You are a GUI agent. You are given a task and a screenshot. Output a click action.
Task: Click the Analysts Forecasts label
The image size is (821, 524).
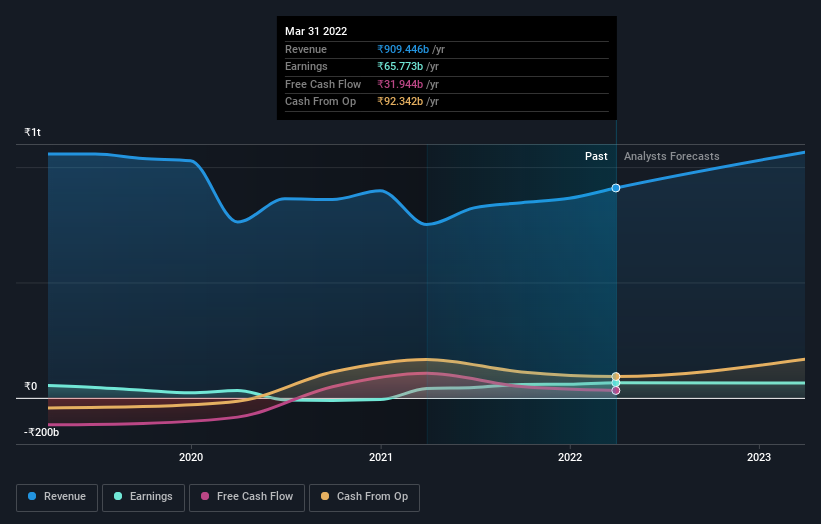[671, 157]
